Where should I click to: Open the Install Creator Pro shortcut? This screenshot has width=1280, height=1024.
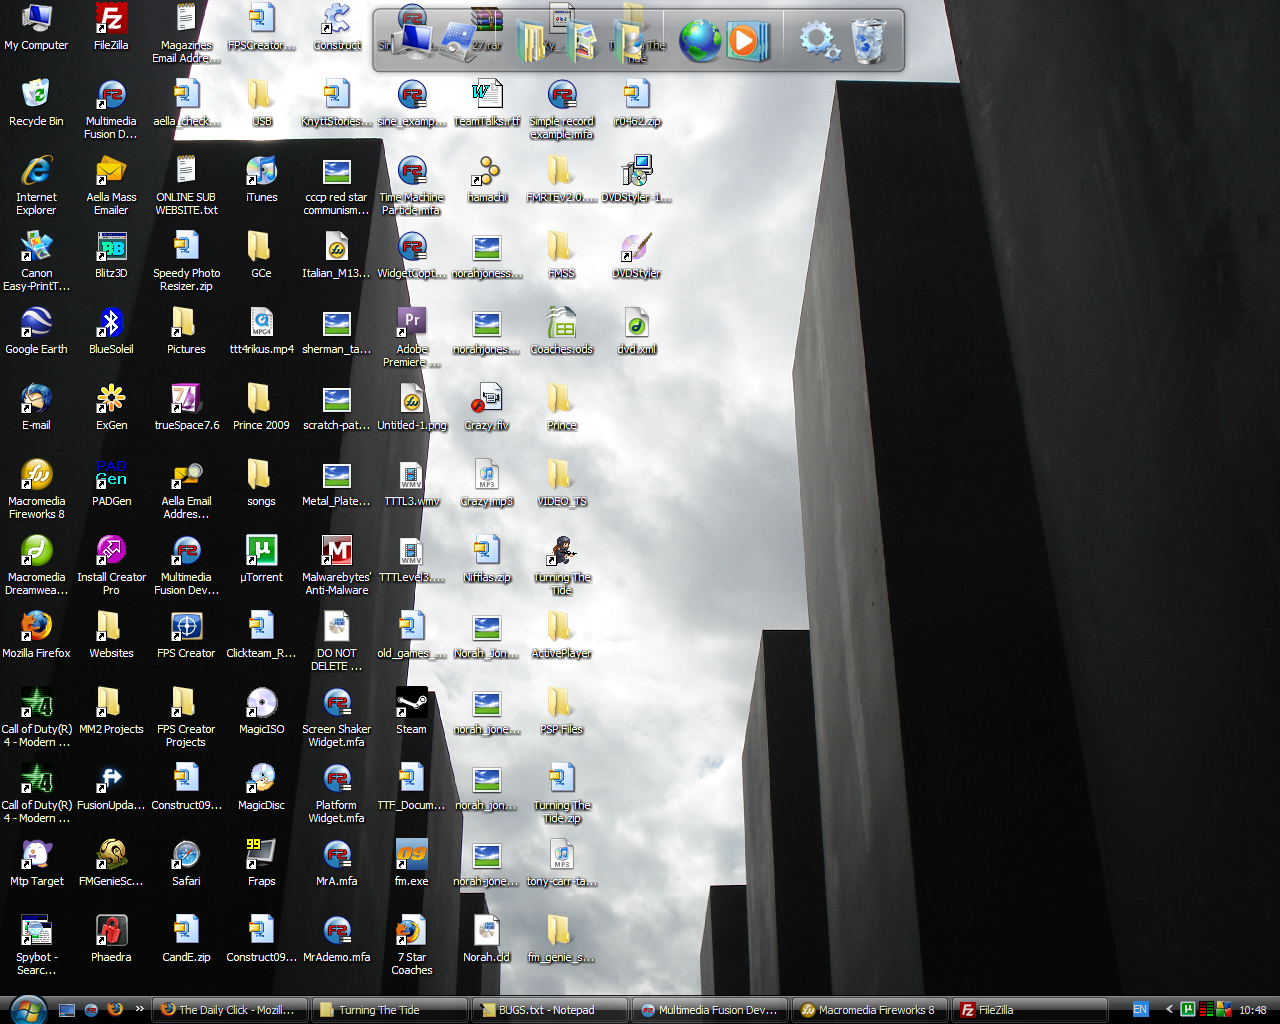111,565
